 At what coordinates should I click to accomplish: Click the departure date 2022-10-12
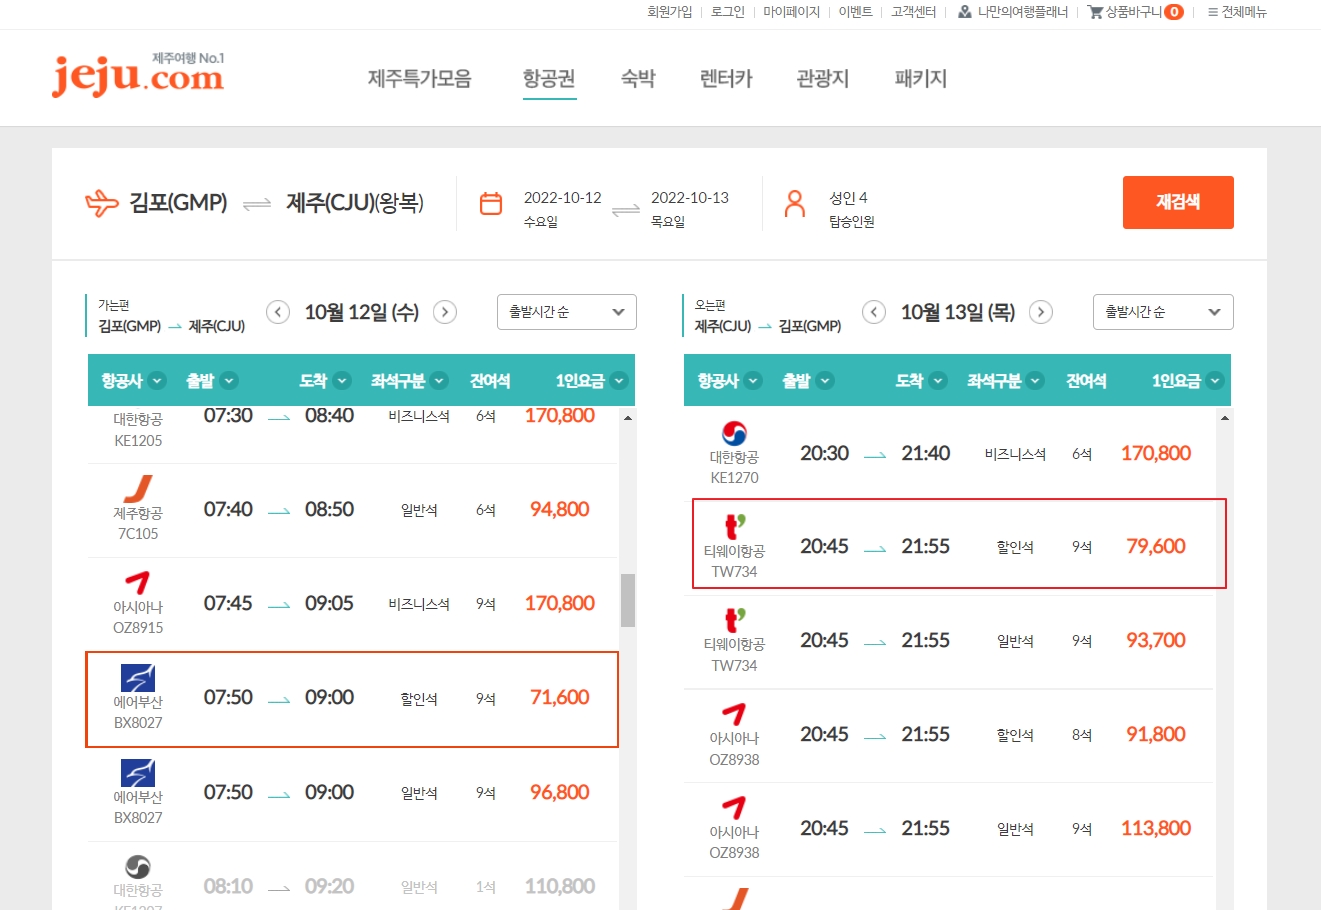pyautogui.click(x=563, y=198)
